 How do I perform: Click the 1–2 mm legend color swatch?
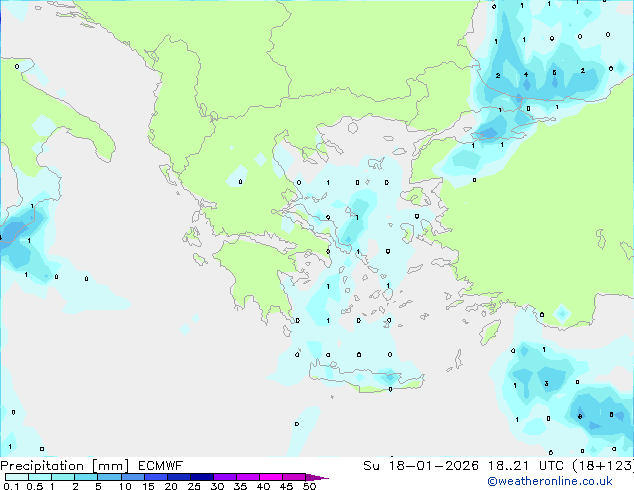pyautogui.click(x=63, y=477)
